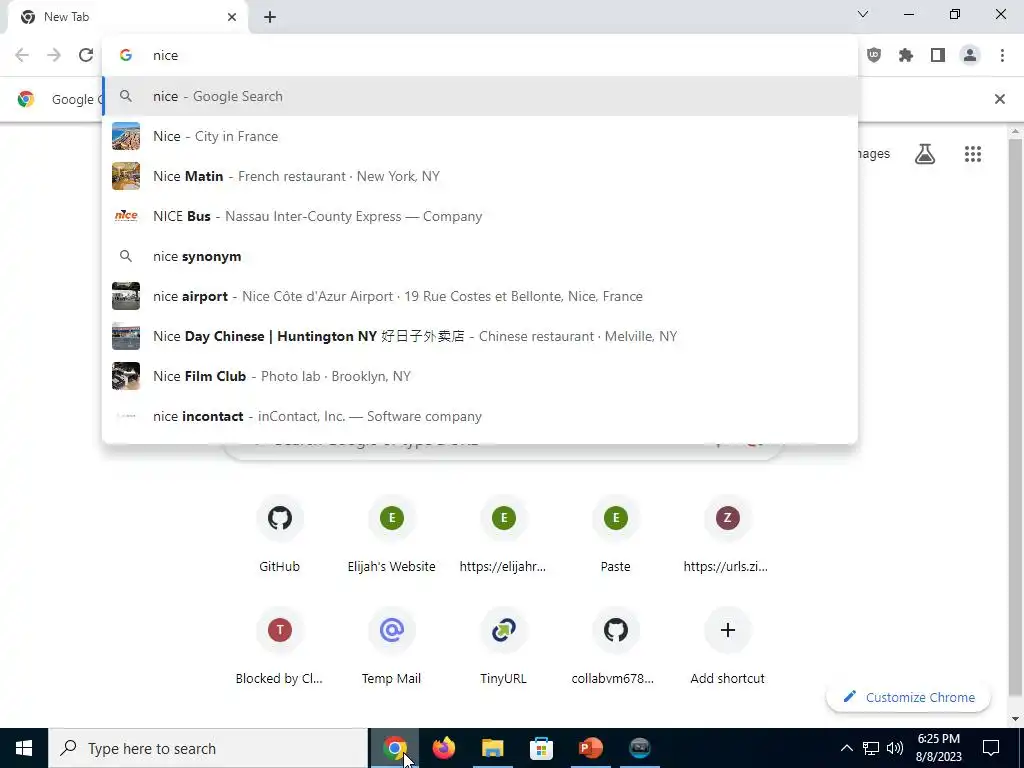Image resolution: width=1024 pixels, height=768 pixels.
Task: Pick the Nice Day Chinese suggestion
Action: click(x=480, y=336)
